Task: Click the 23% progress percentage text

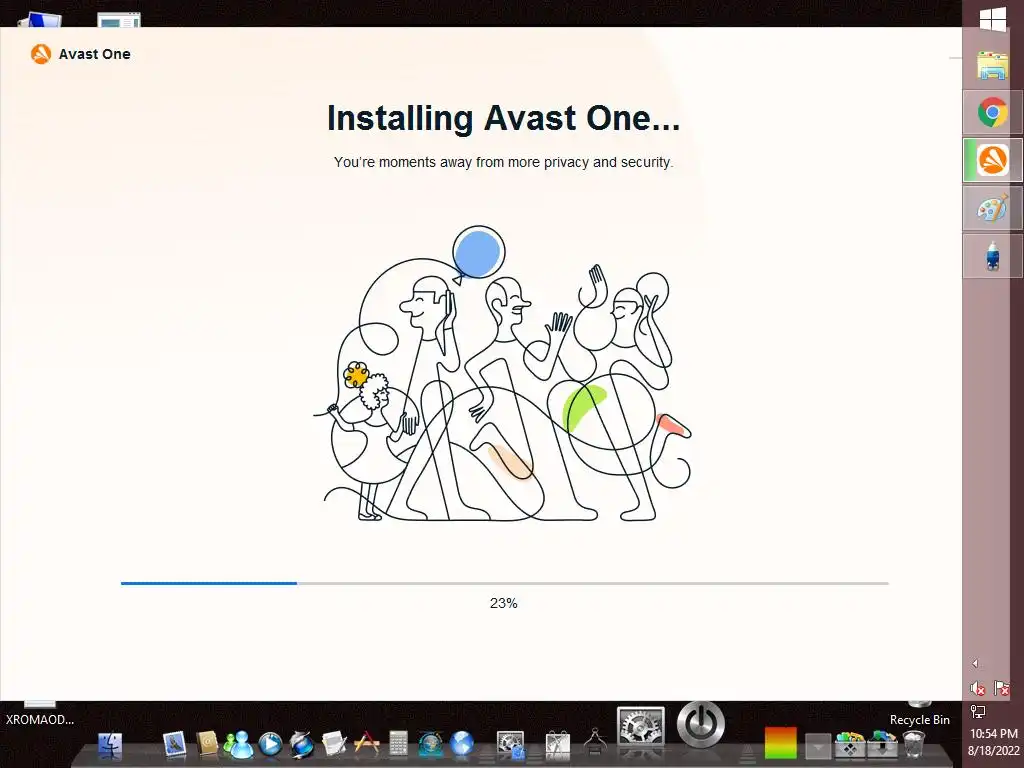Action: tap(504, 603)
